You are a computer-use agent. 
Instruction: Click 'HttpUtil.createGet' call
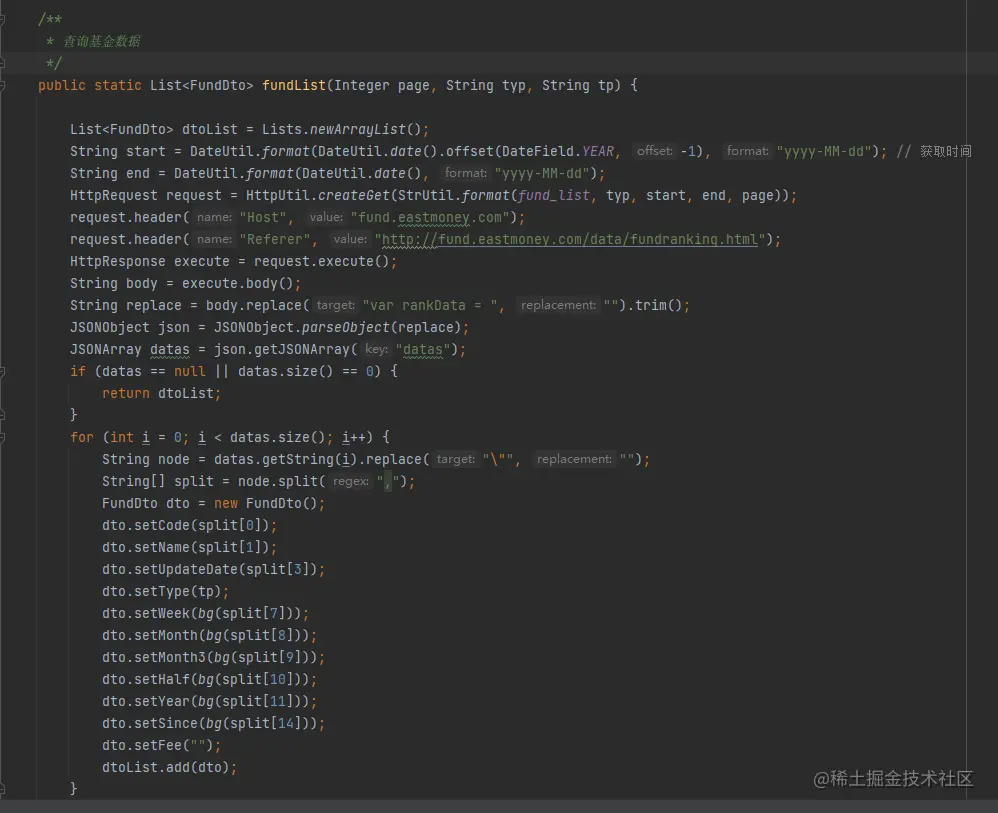click(318, 195)
